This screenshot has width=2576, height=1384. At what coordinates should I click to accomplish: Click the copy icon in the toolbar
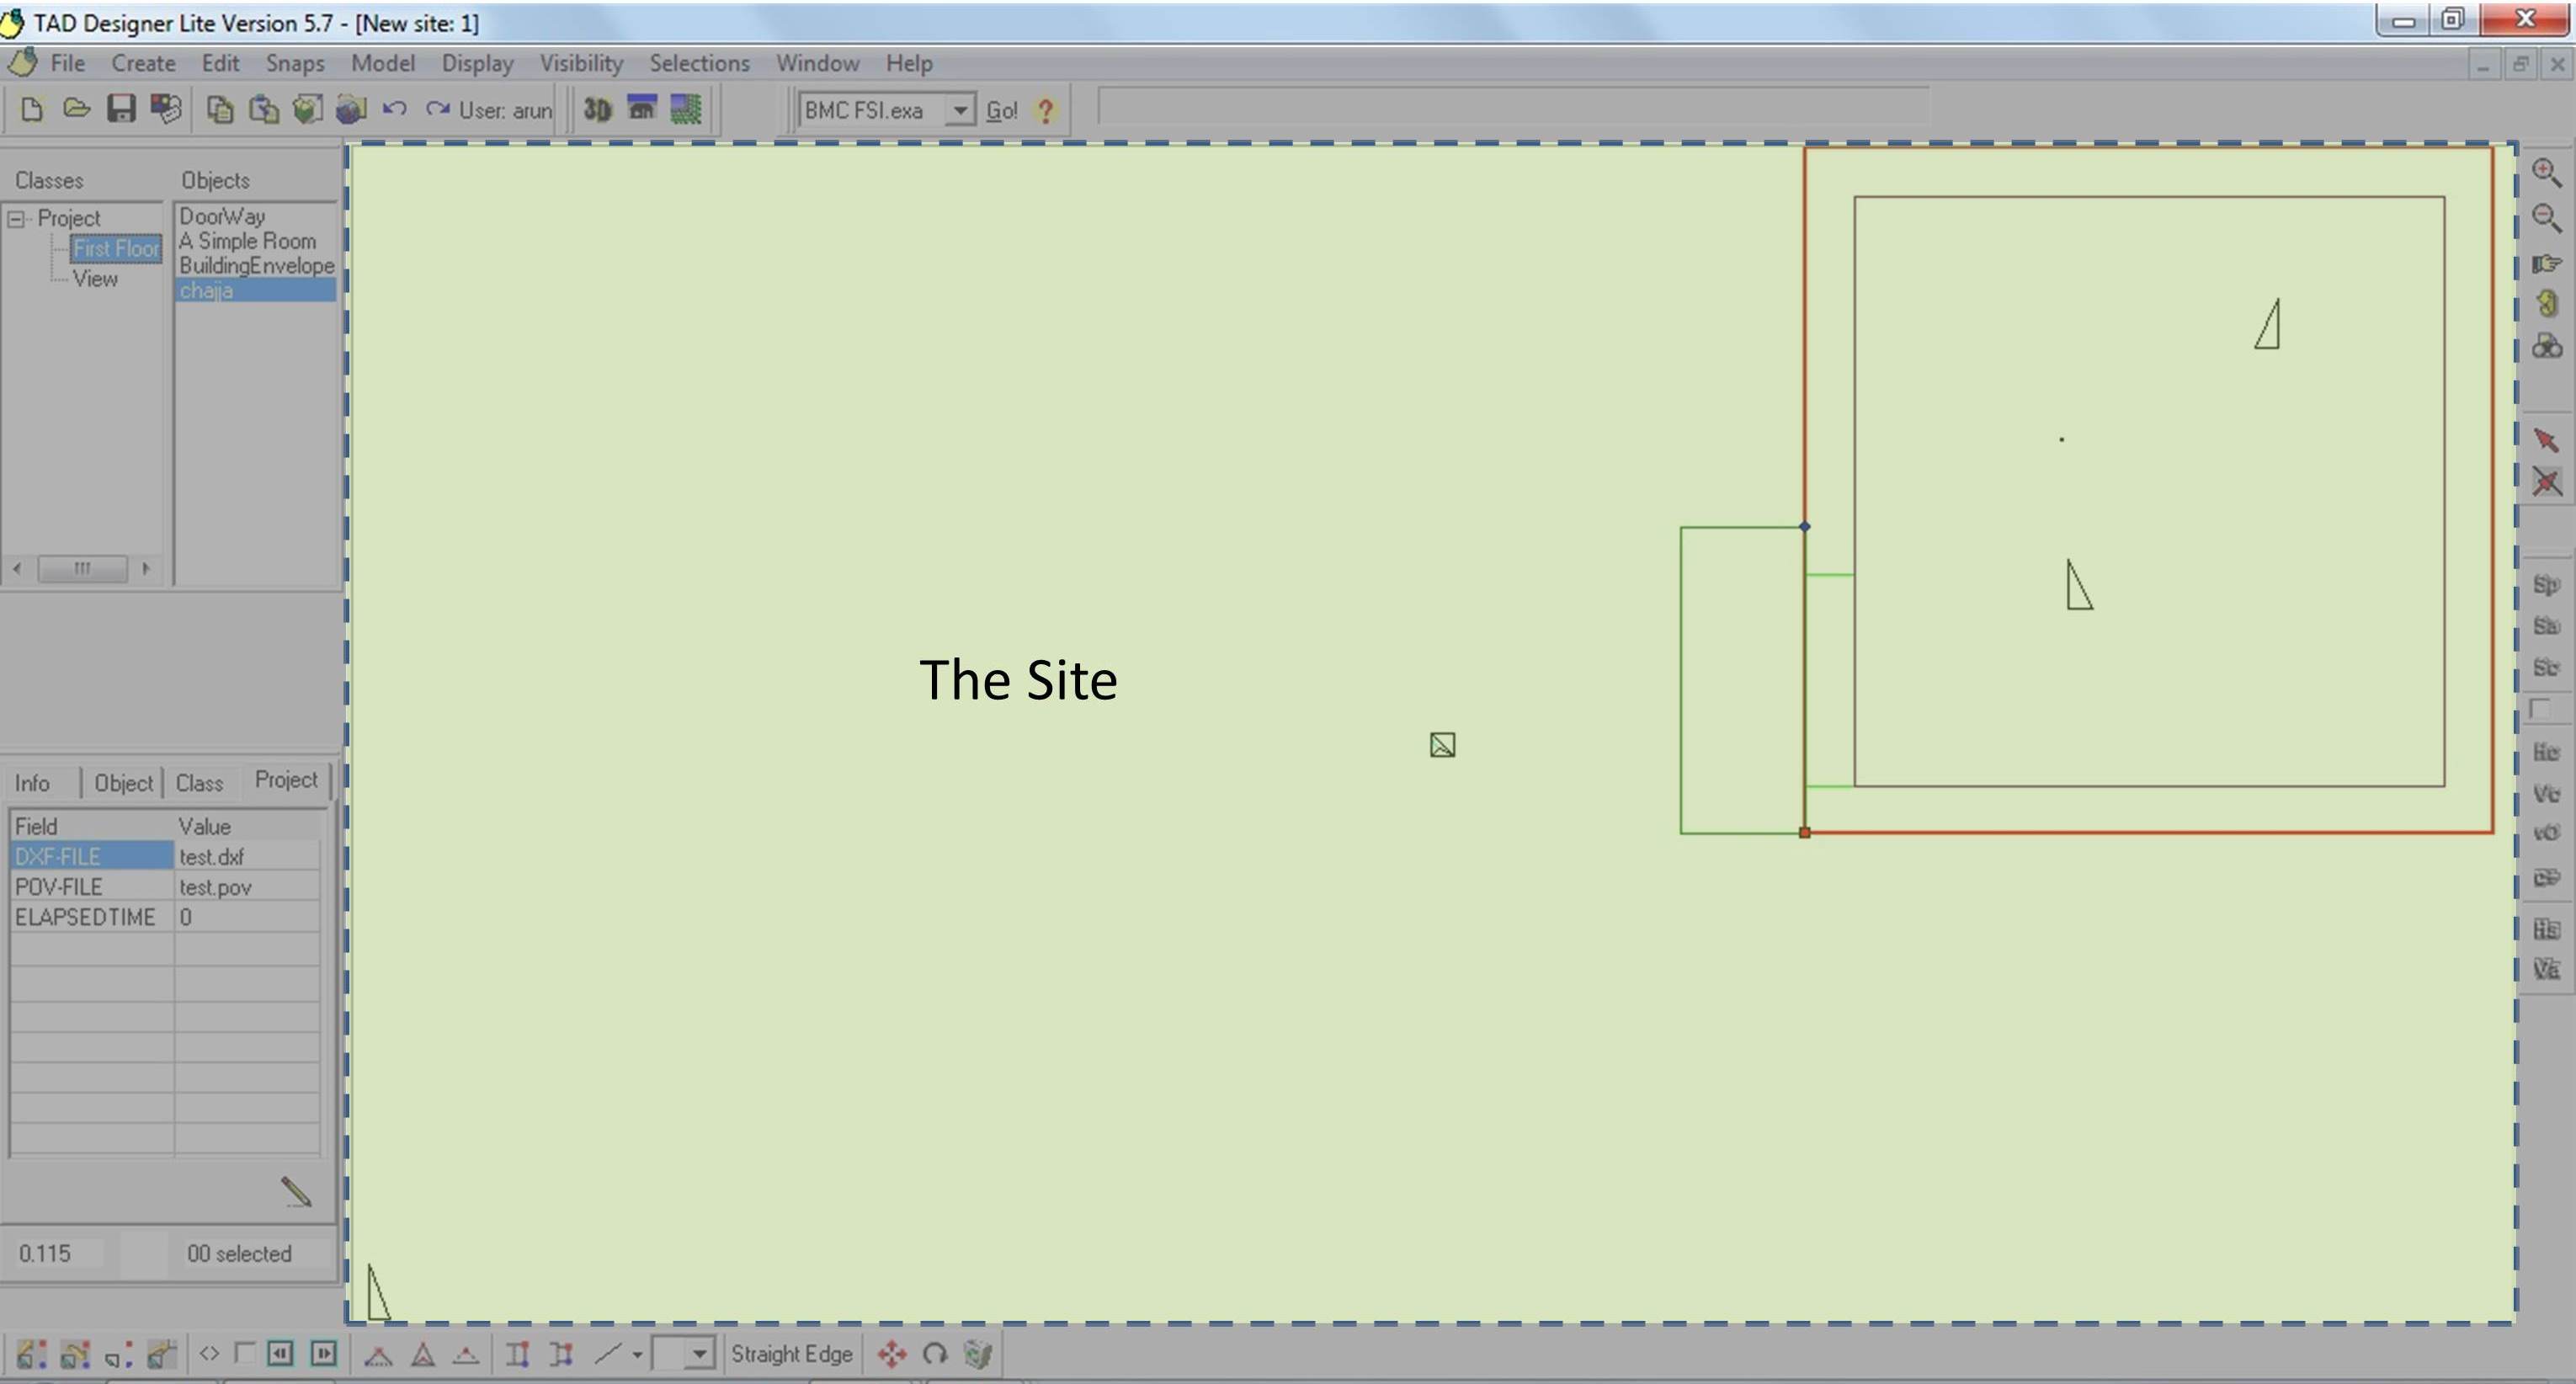tap(219, 109)
